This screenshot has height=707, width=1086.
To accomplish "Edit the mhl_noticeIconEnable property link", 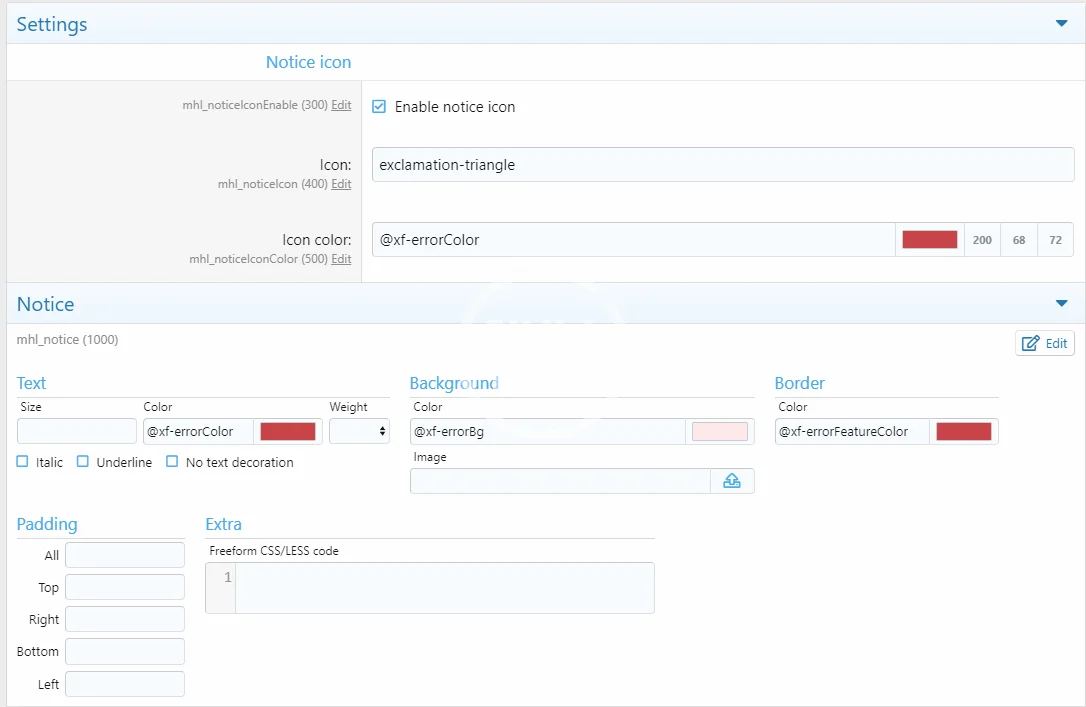I will [x=341, y=105].
